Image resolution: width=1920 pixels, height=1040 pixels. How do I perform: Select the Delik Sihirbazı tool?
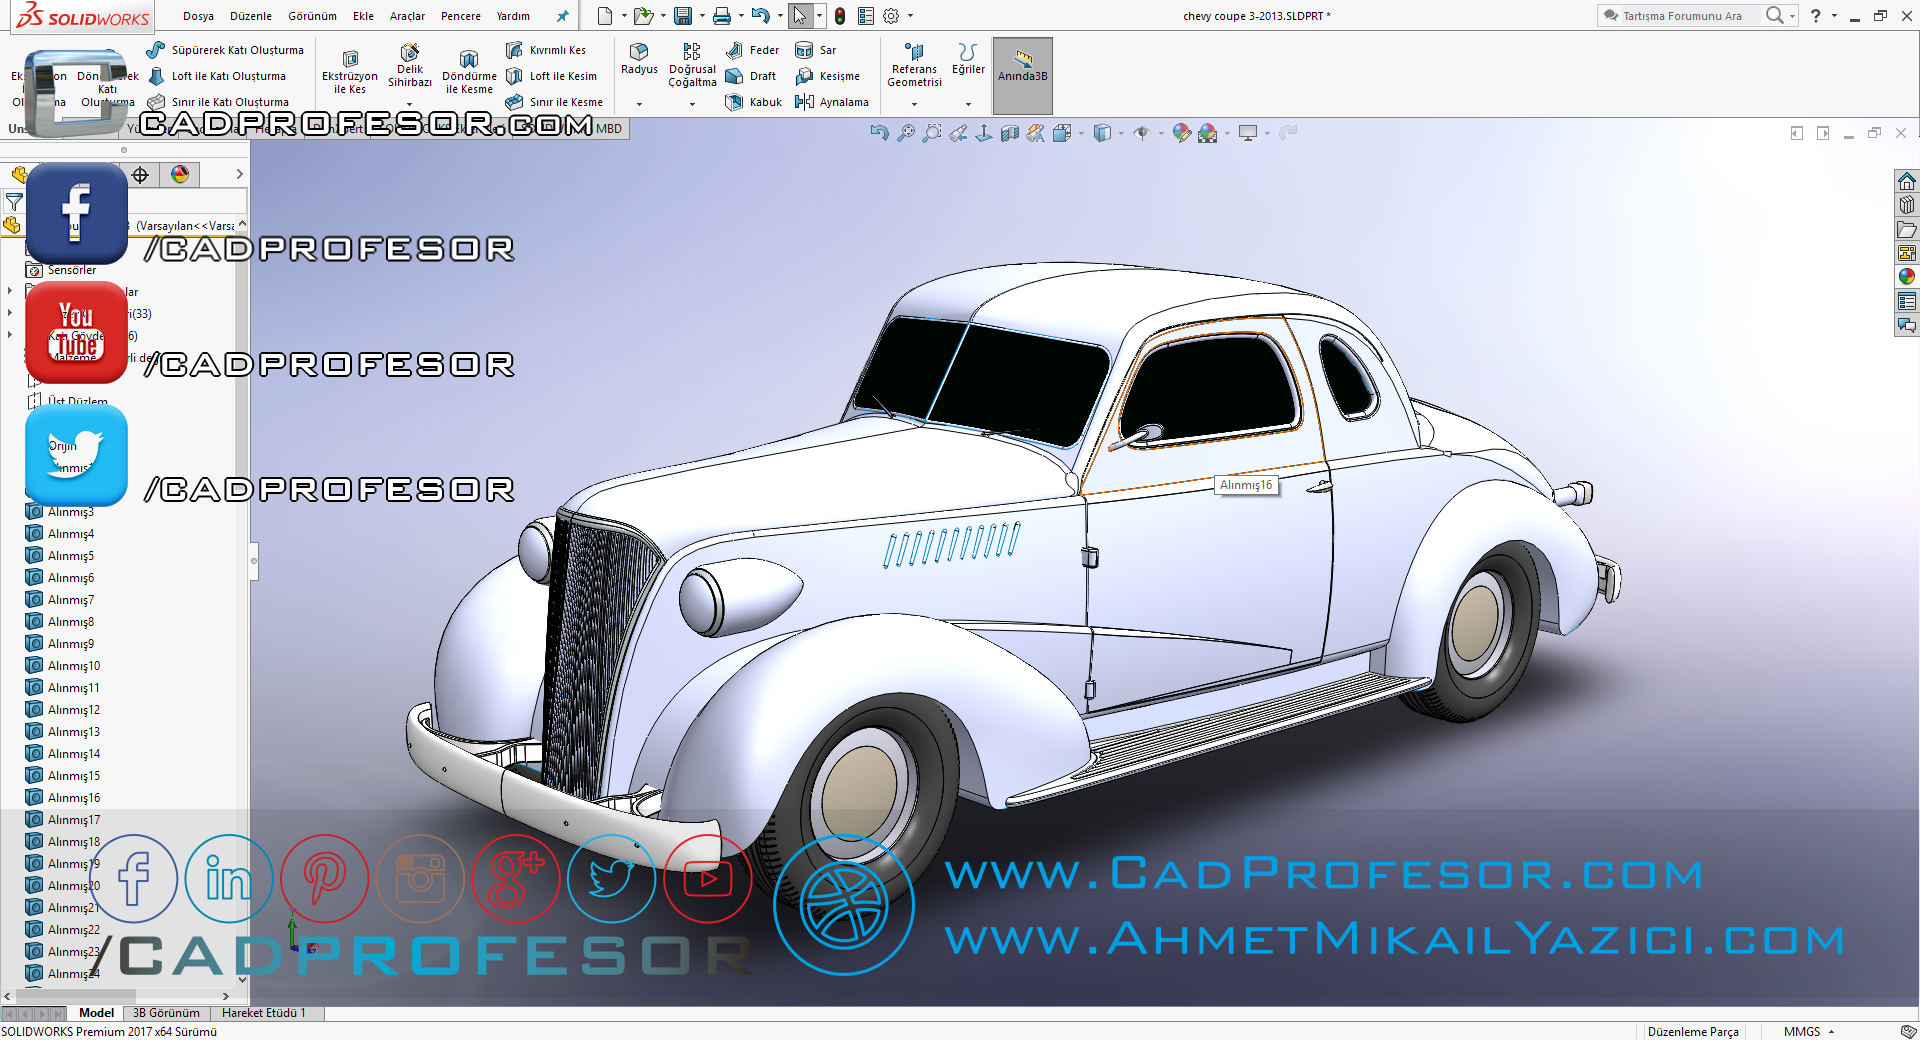click(x=410, y=65)
